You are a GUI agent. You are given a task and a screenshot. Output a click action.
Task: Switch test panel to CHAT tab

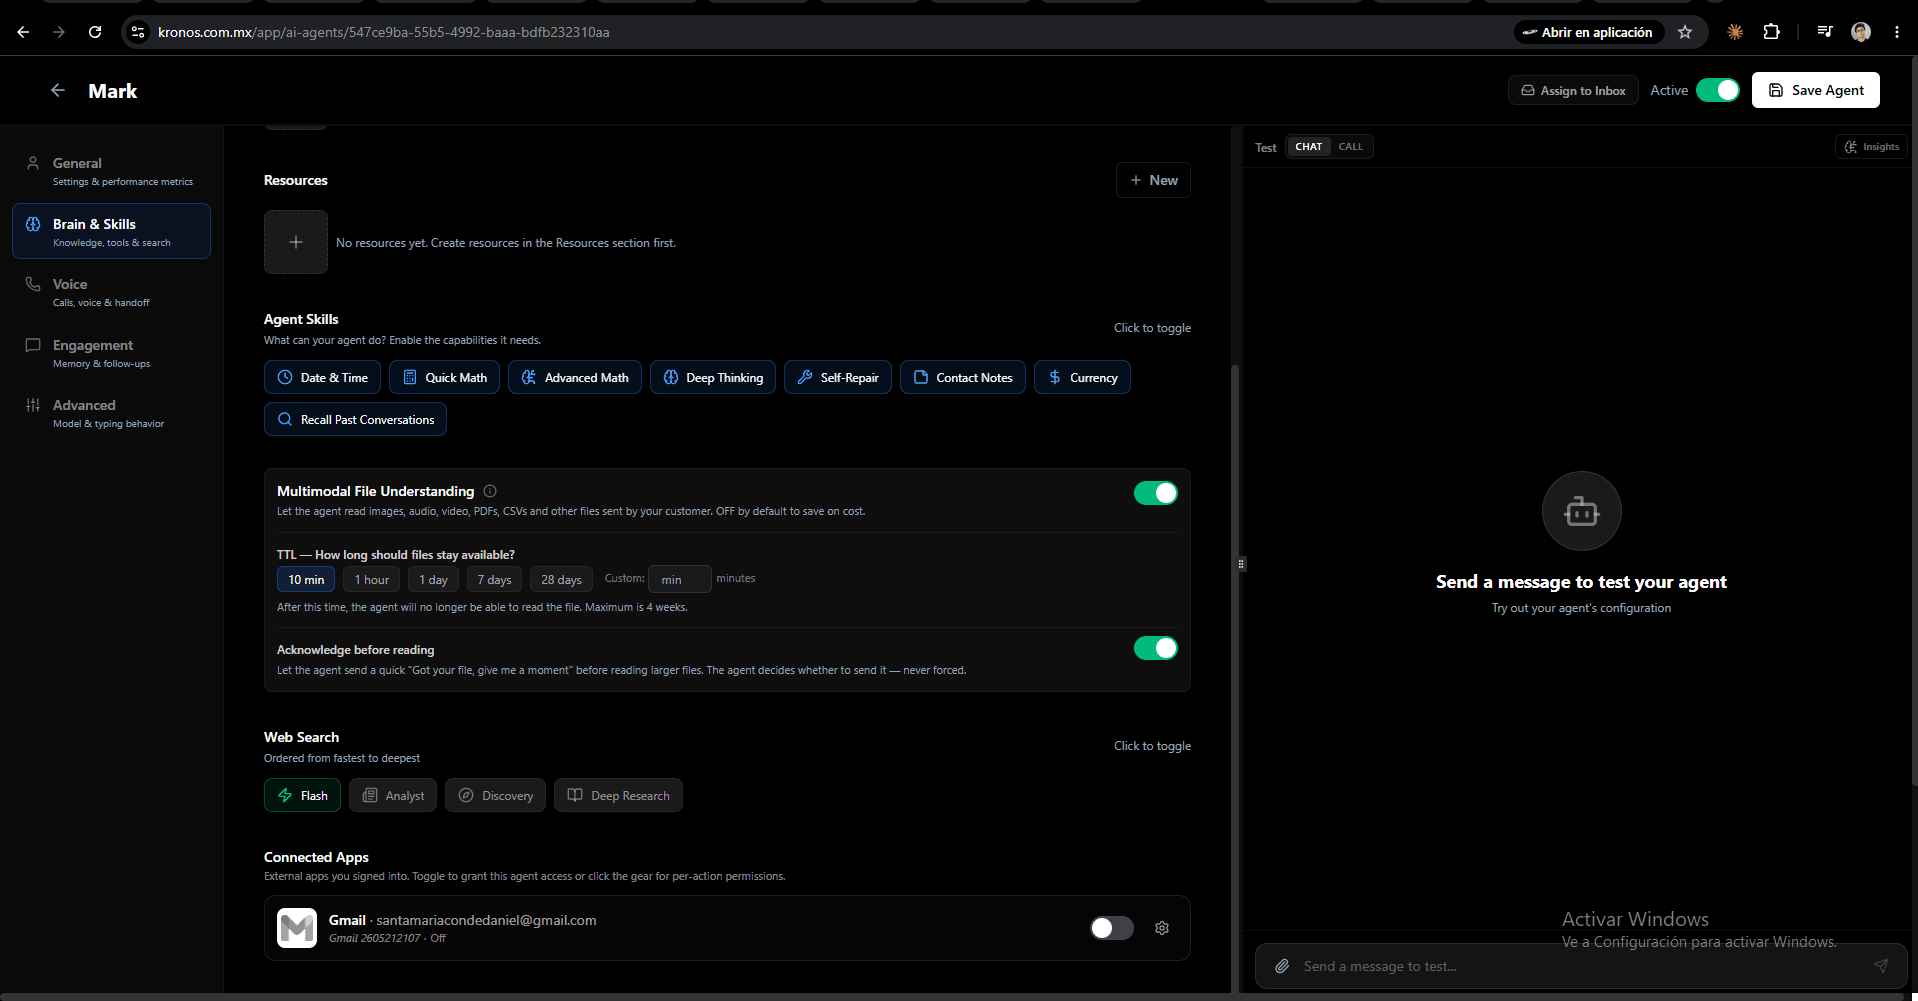tap(1308, 146)
